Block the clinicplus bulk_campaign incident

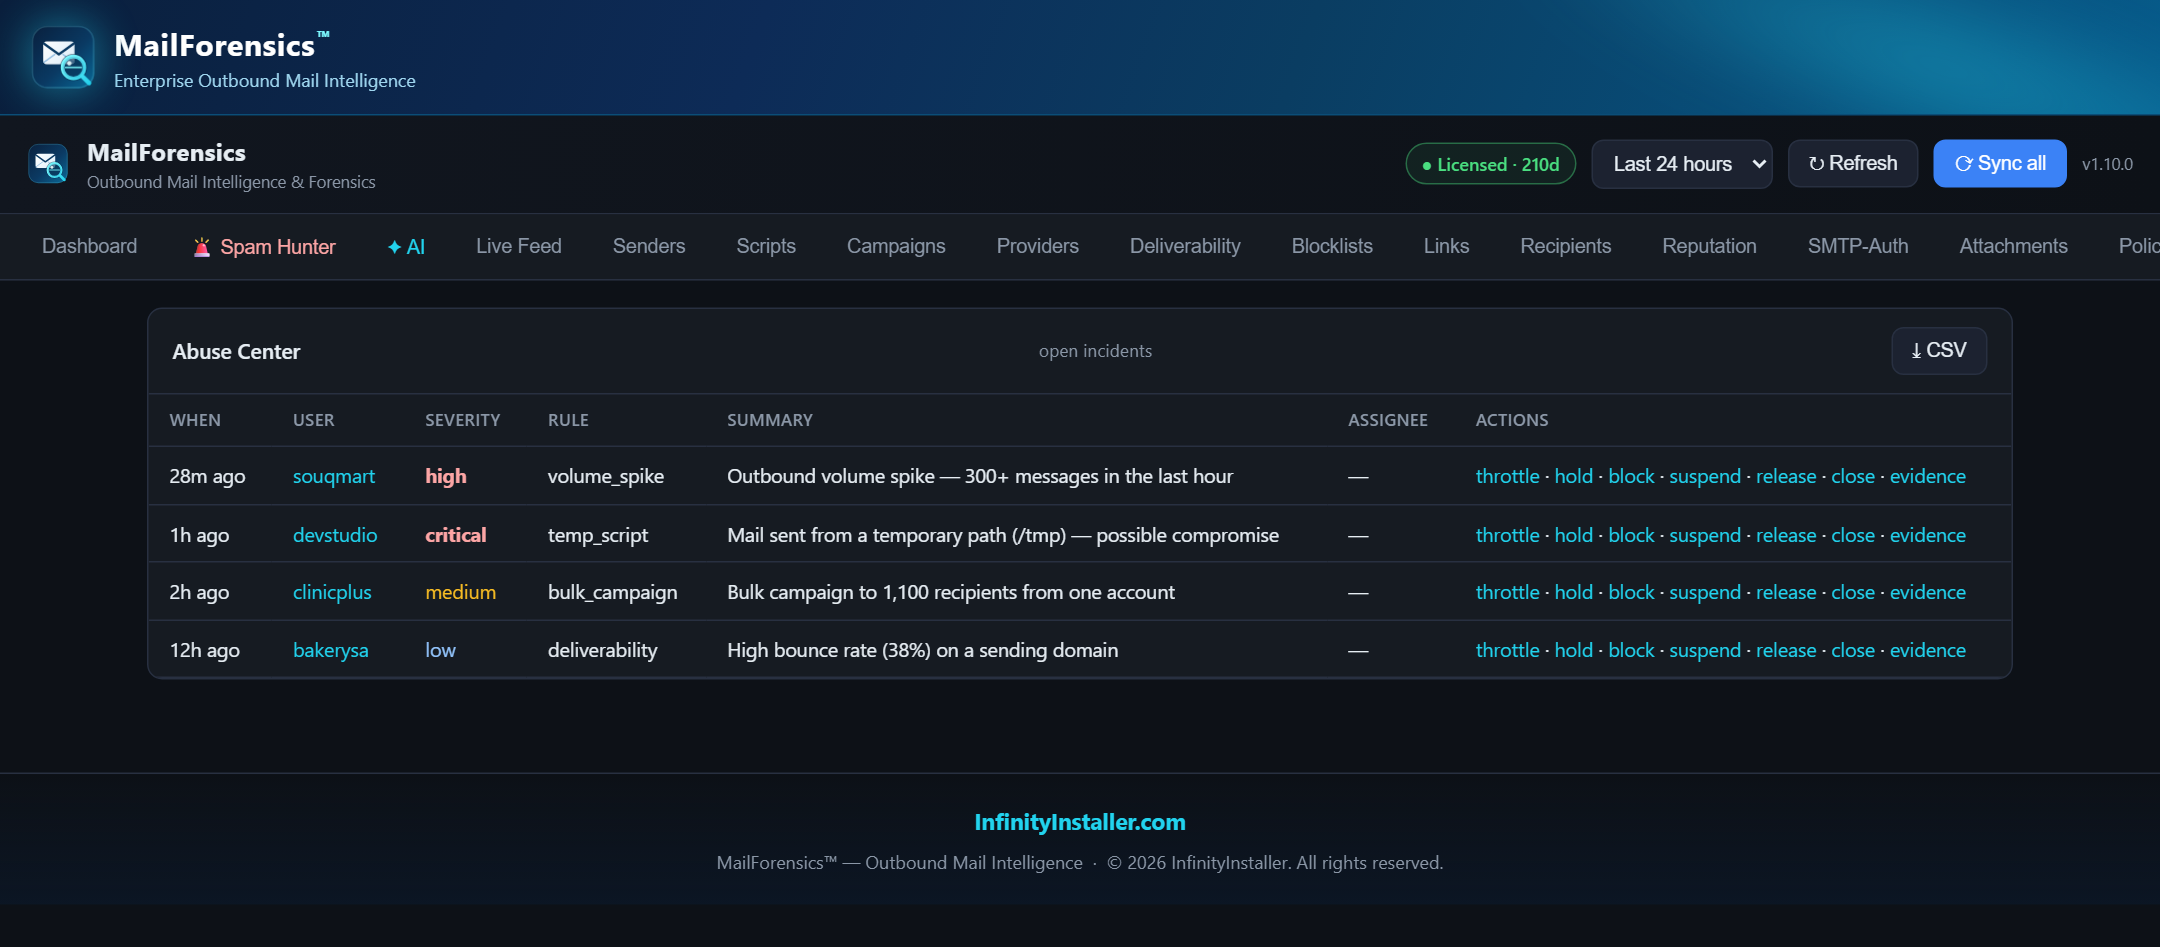click(x=1631, y=592)
